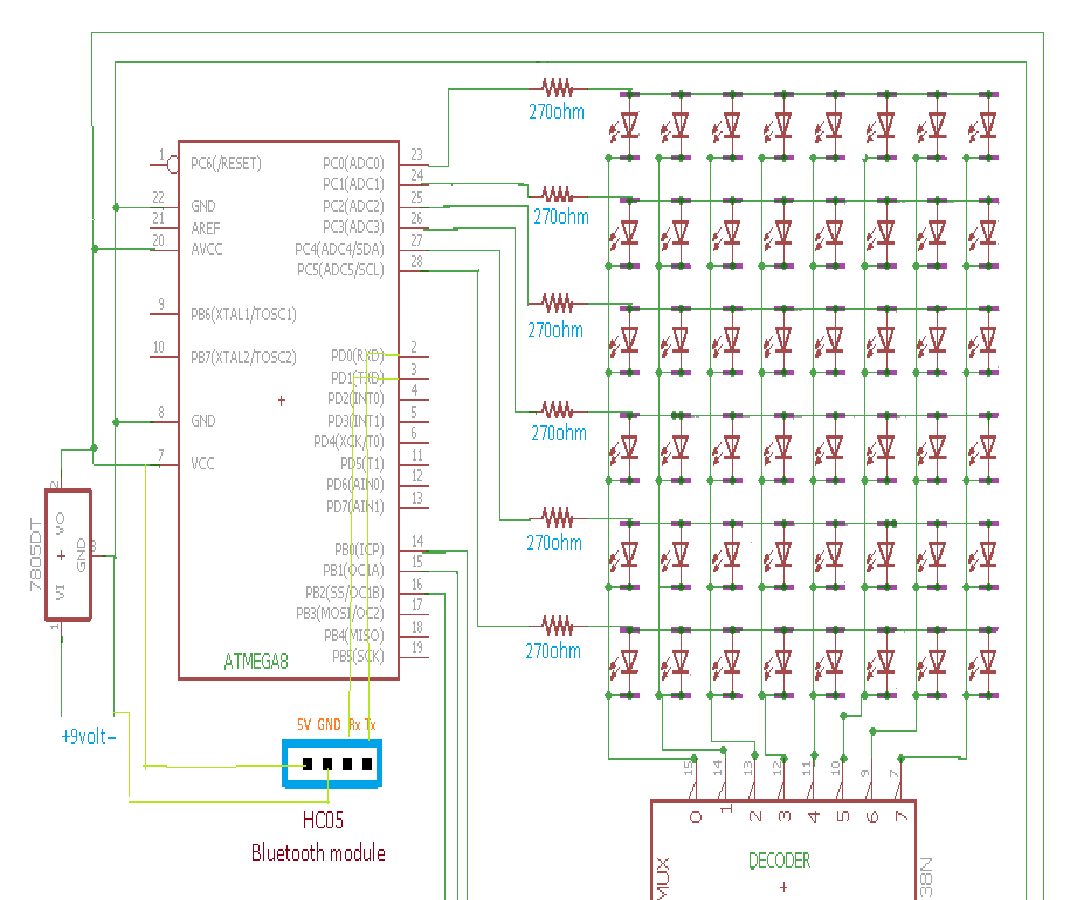Viewport: 1080px width, 900px height.
Task: Select the DECODER component symbol
Action: tap(785, 860)
